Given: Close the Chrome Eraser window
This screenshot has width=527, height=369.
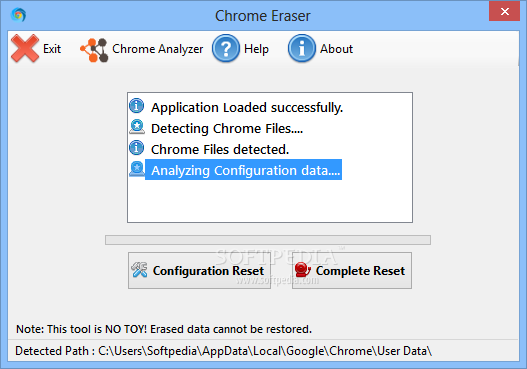Looking at the screenshot, I should coord(504,12).
